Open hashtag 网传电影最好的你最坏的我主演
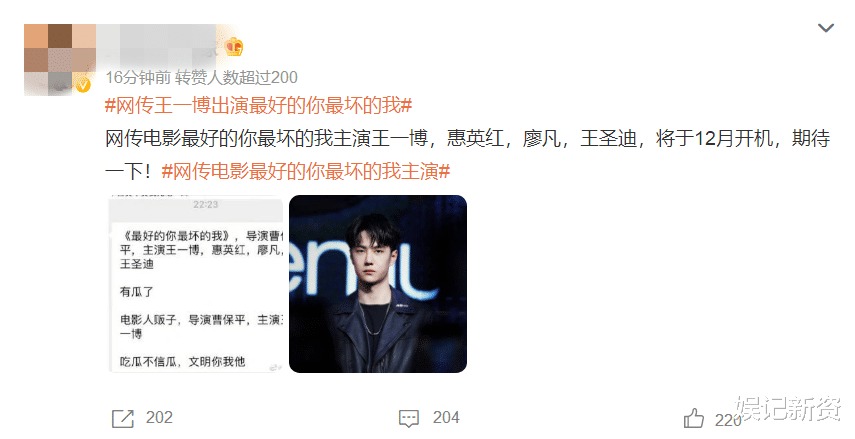Screen dimensions: 855x439 pyautogui.click(x=306, y=172)
